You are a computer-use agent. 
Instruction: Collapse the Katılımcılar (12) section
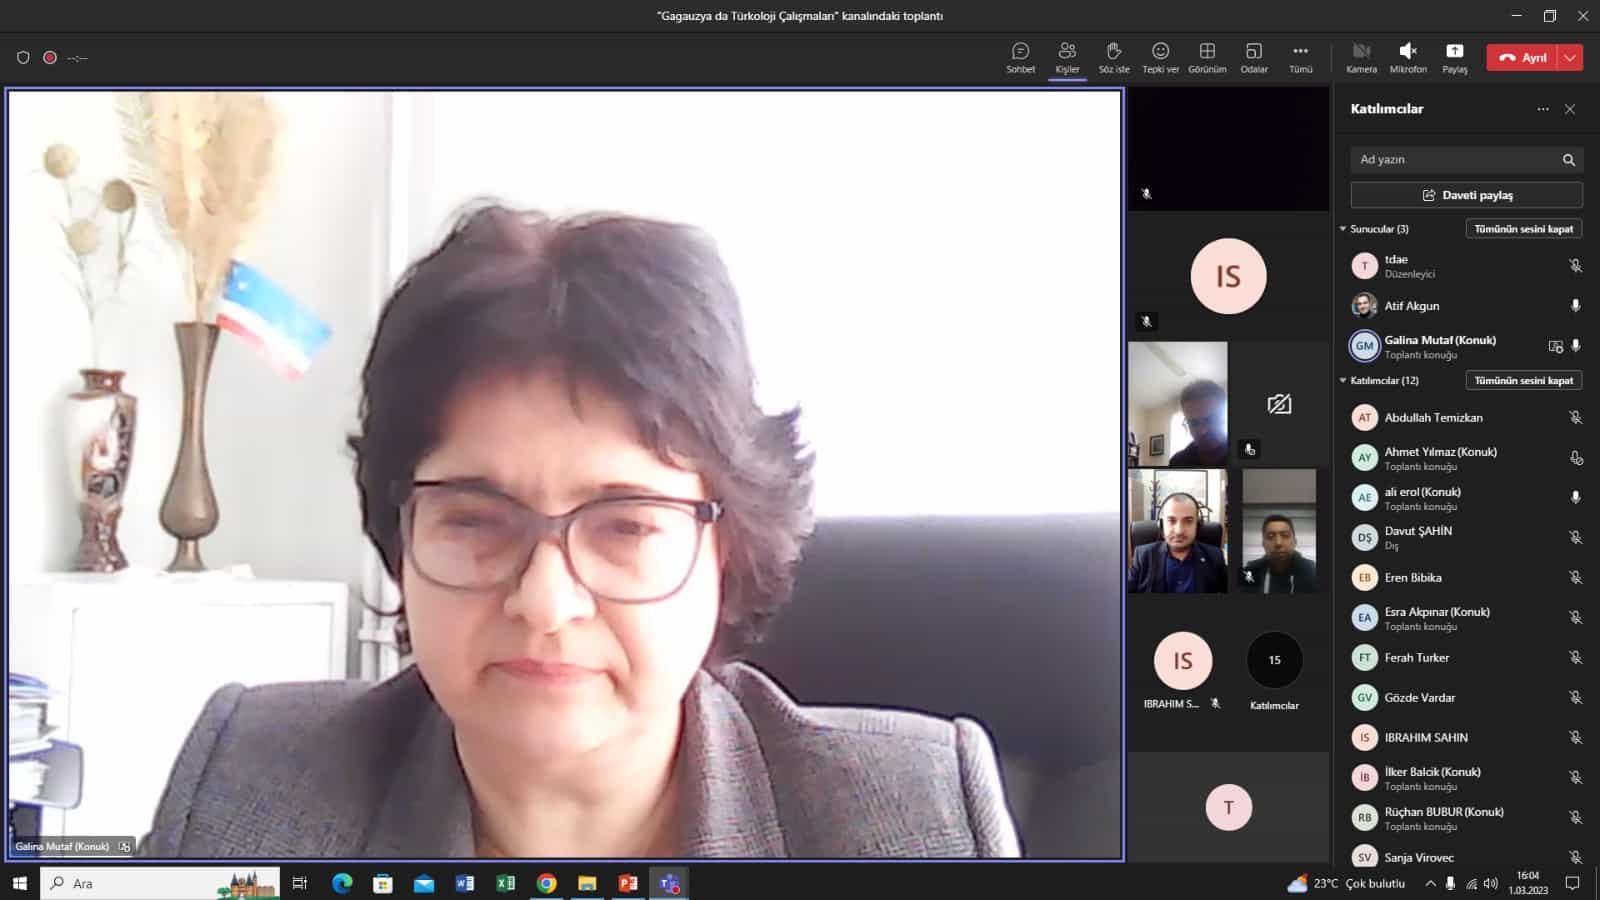click(x=1343, y=381)
